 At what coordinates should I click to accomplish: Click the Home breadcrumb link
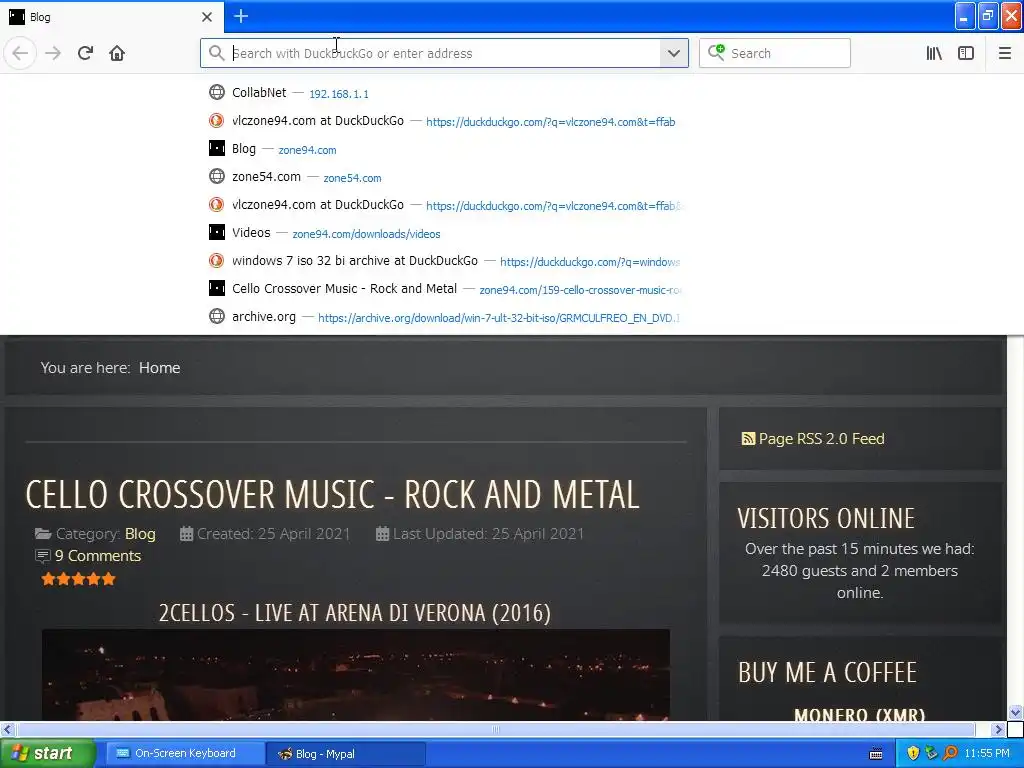click(159, 368)
